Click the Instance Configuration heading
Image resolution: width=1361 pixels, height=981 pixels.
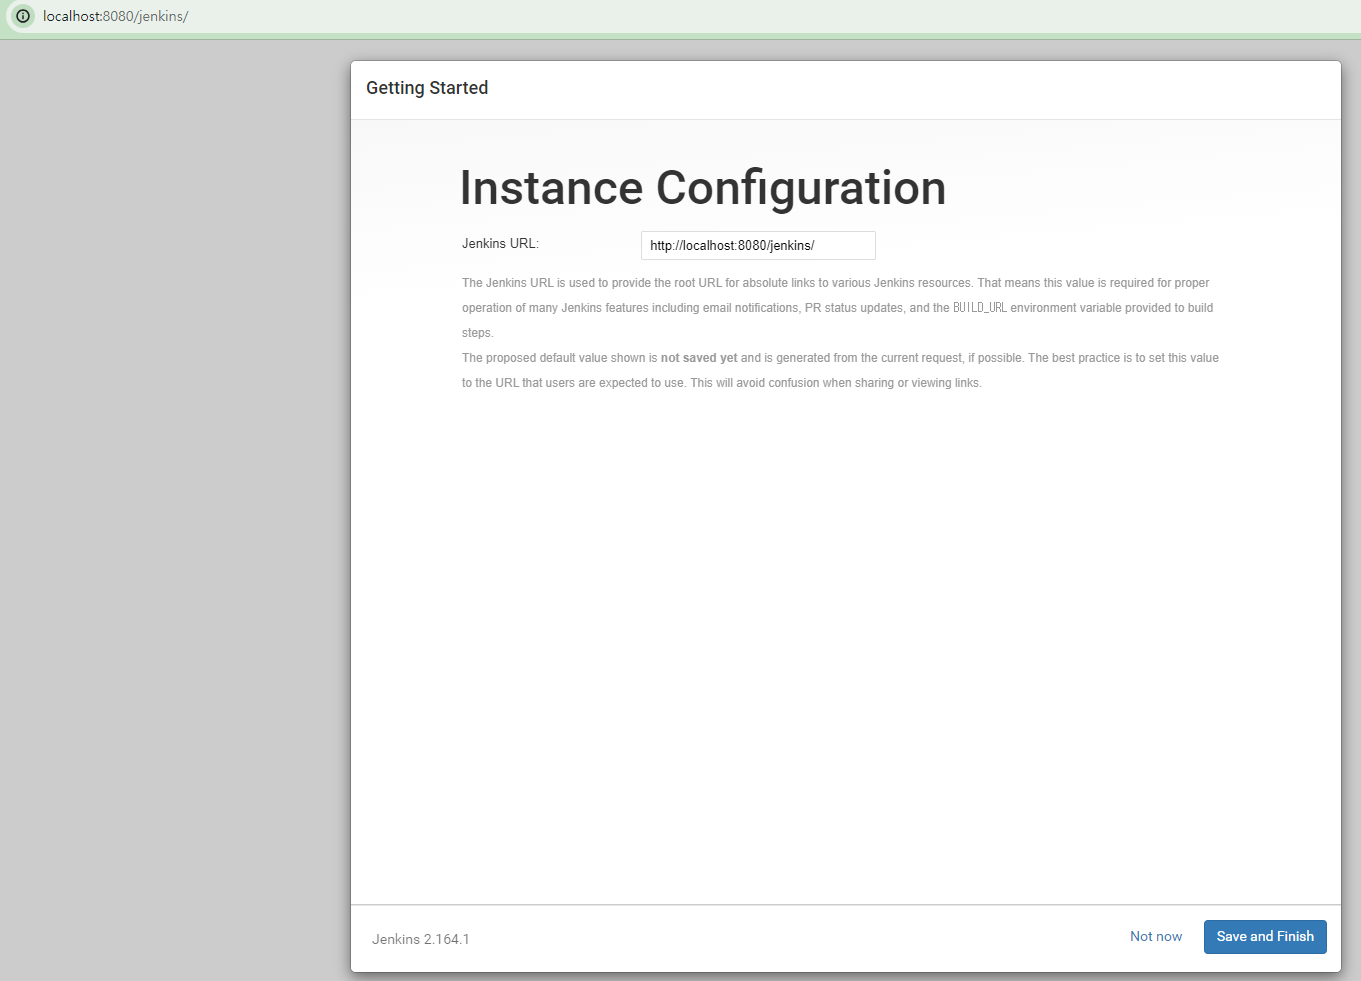coord(703,188)
